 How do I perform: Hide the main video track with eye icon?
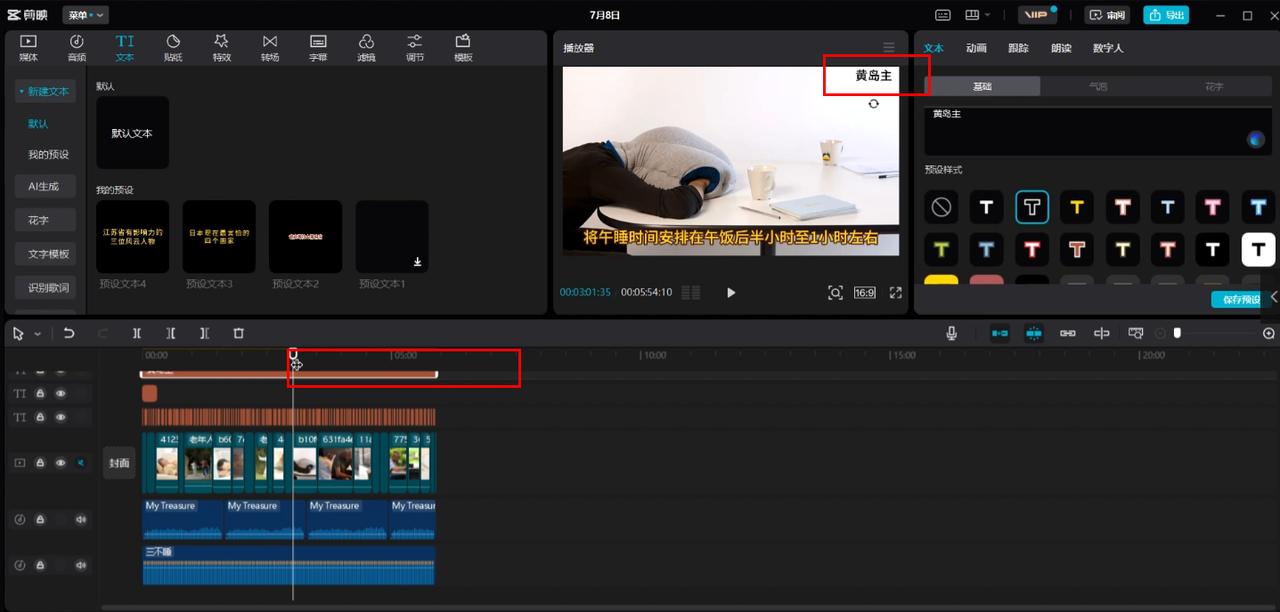(x=60, y=463)
